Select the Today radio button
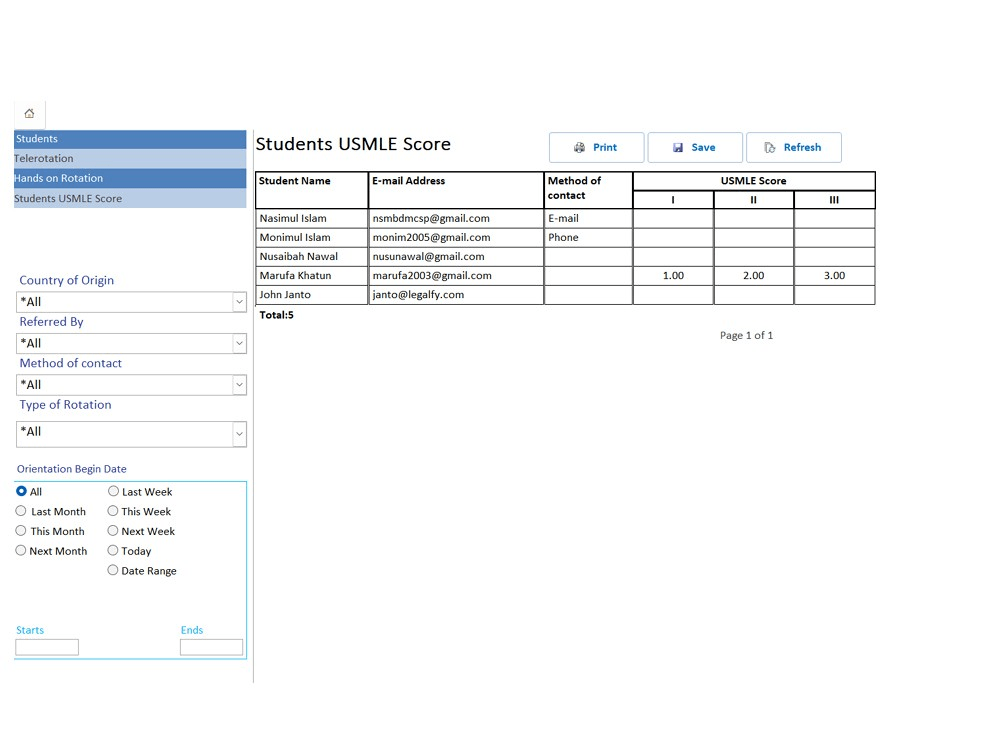The image size is (1000, 750). tap(113, 550)
